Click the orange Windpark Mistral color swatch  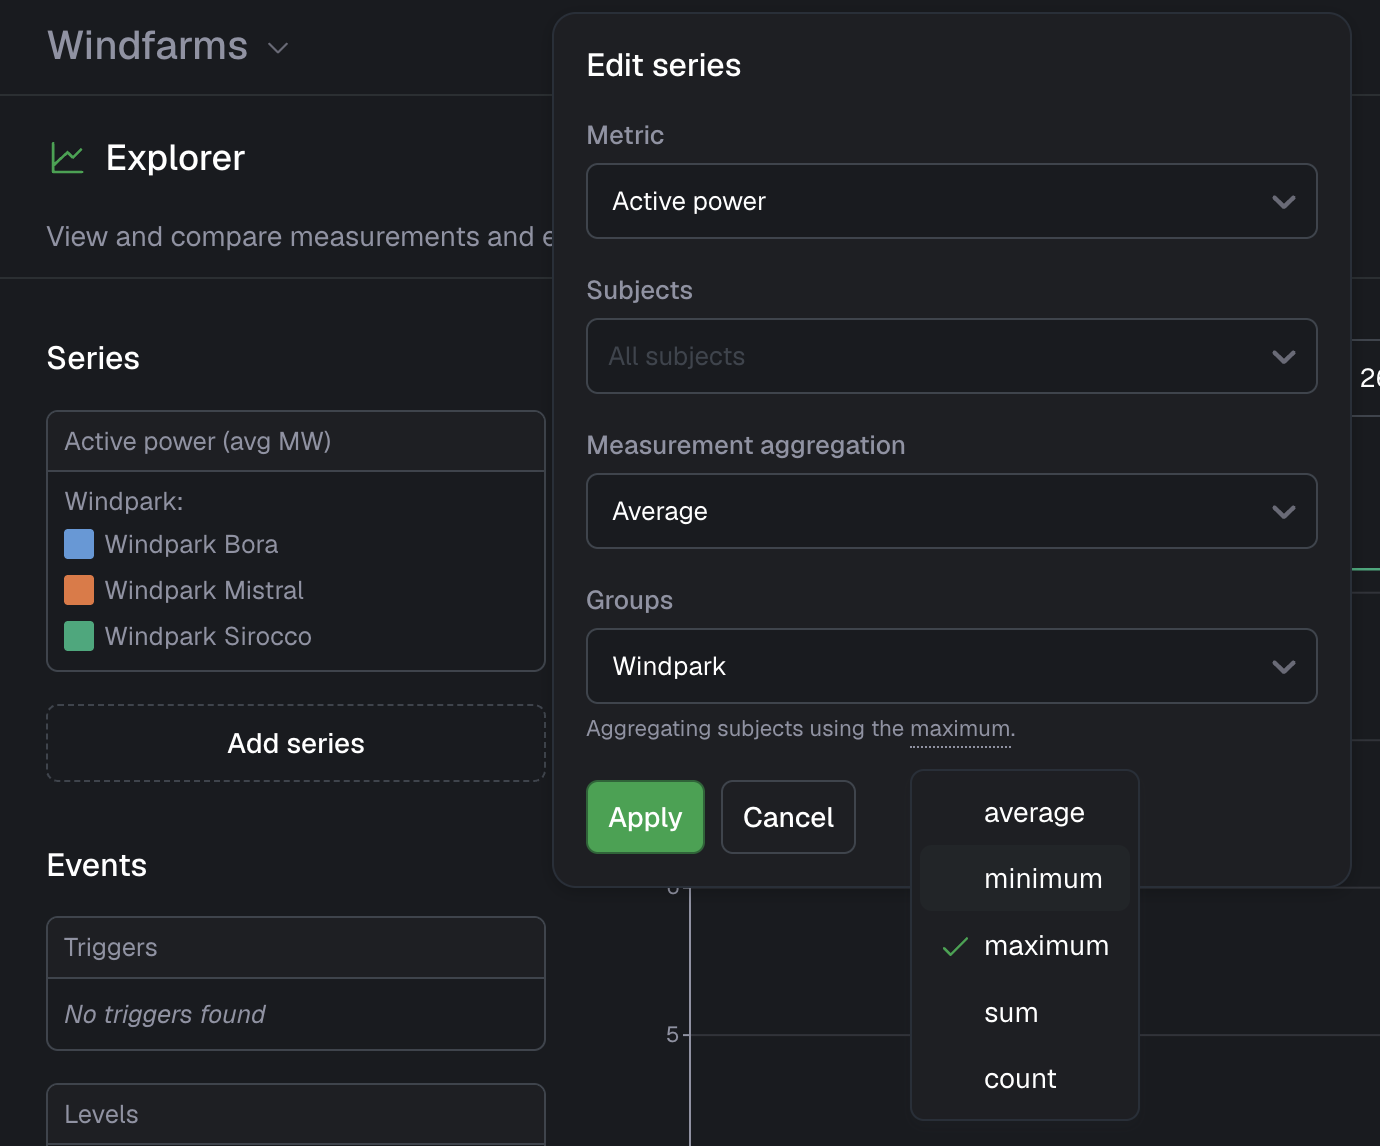point(78,590)
